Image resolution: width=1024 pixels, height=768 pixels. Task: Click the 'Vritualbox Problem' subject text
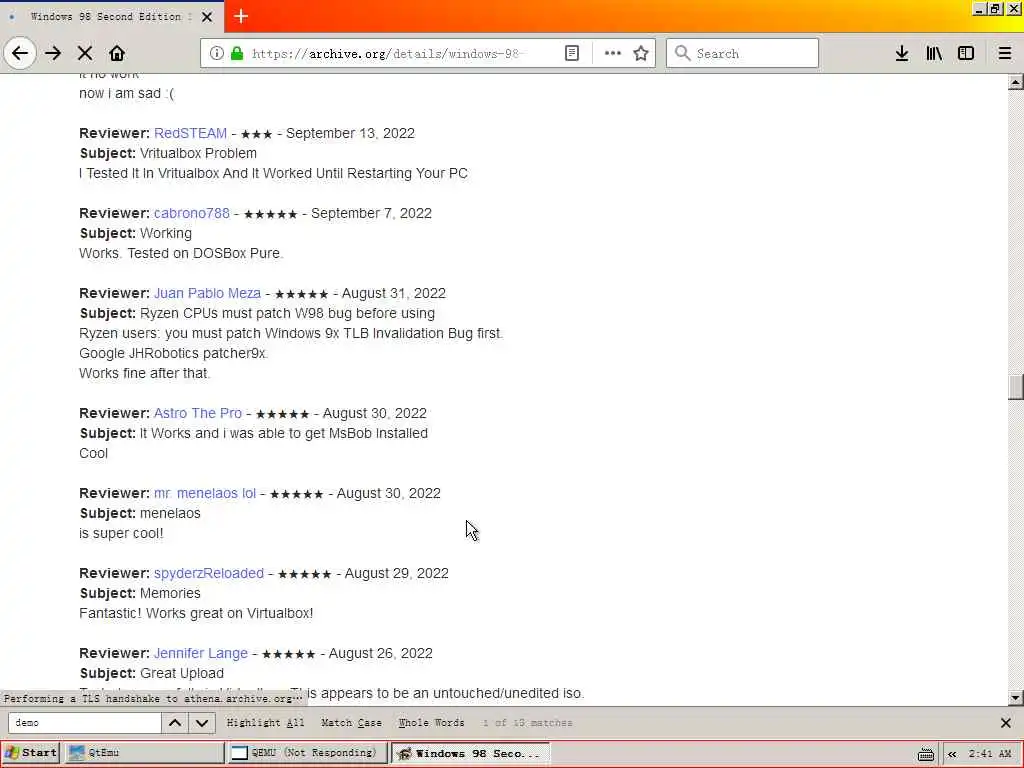click(x=199, y=153)
